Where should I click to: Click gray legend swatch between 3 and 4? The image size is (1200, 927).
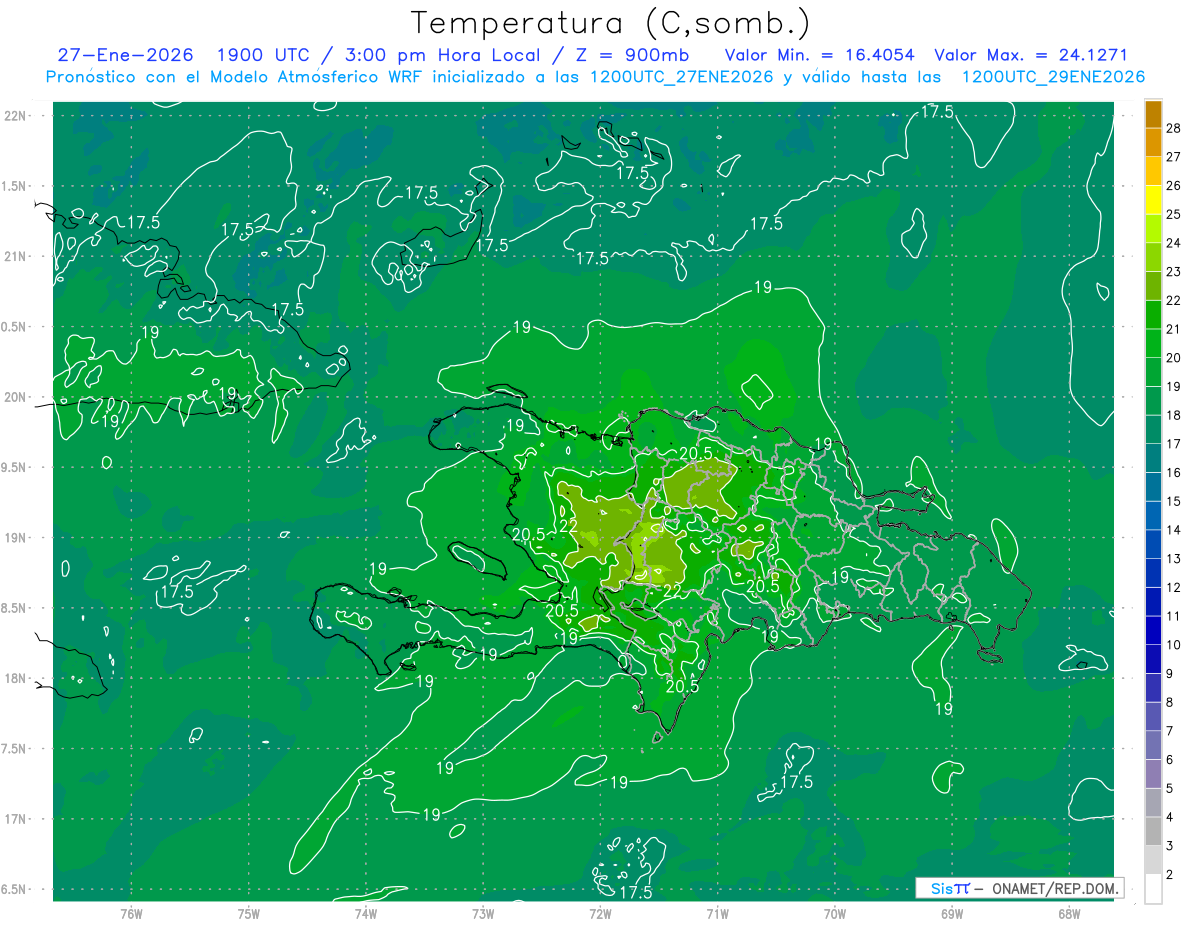click(1153, 831)
